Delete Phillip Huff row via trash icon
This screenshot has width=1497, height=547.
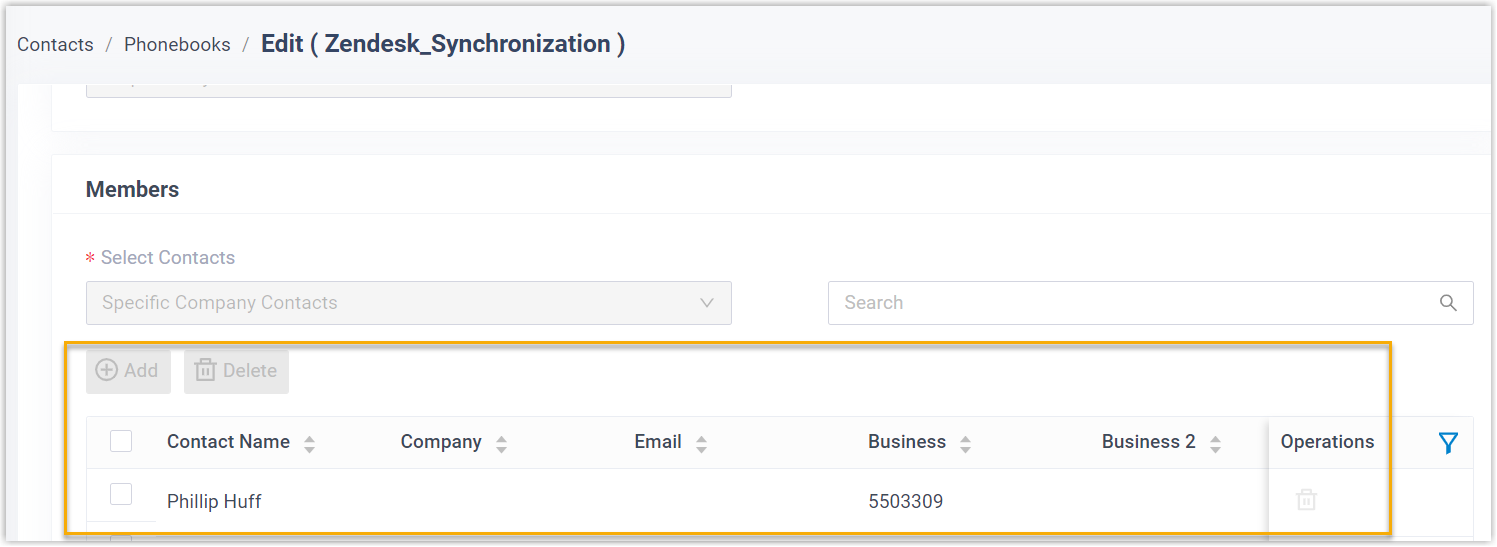point(1306,500)
